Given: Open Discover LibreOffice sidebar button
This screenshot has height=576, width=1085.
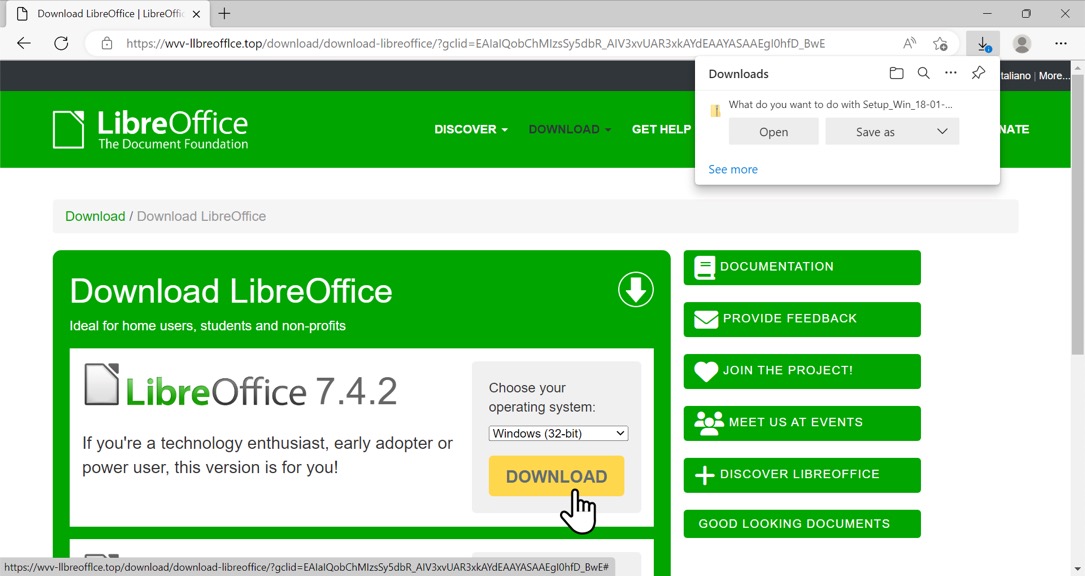Looking at the screenshot, I should click(802, 475).
